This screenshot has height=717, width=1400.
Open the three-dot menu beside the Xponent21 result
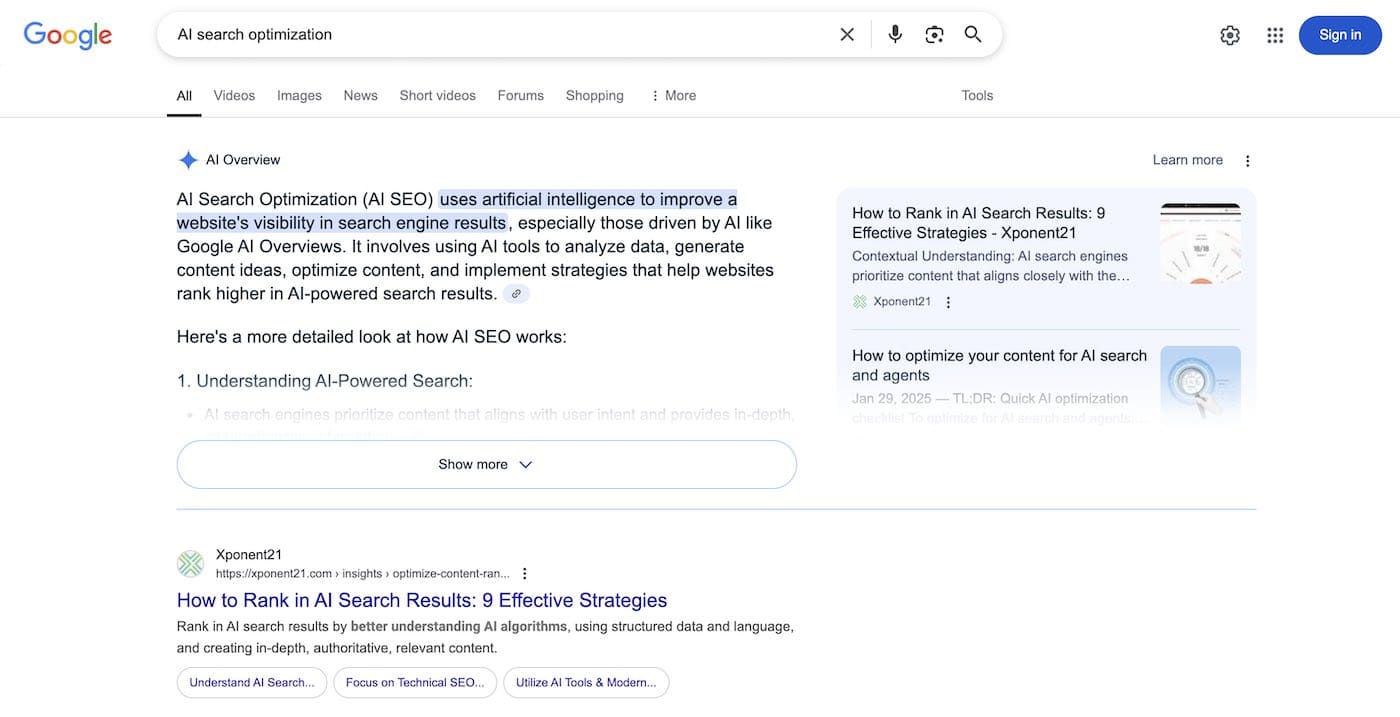[x=524, y=572]
